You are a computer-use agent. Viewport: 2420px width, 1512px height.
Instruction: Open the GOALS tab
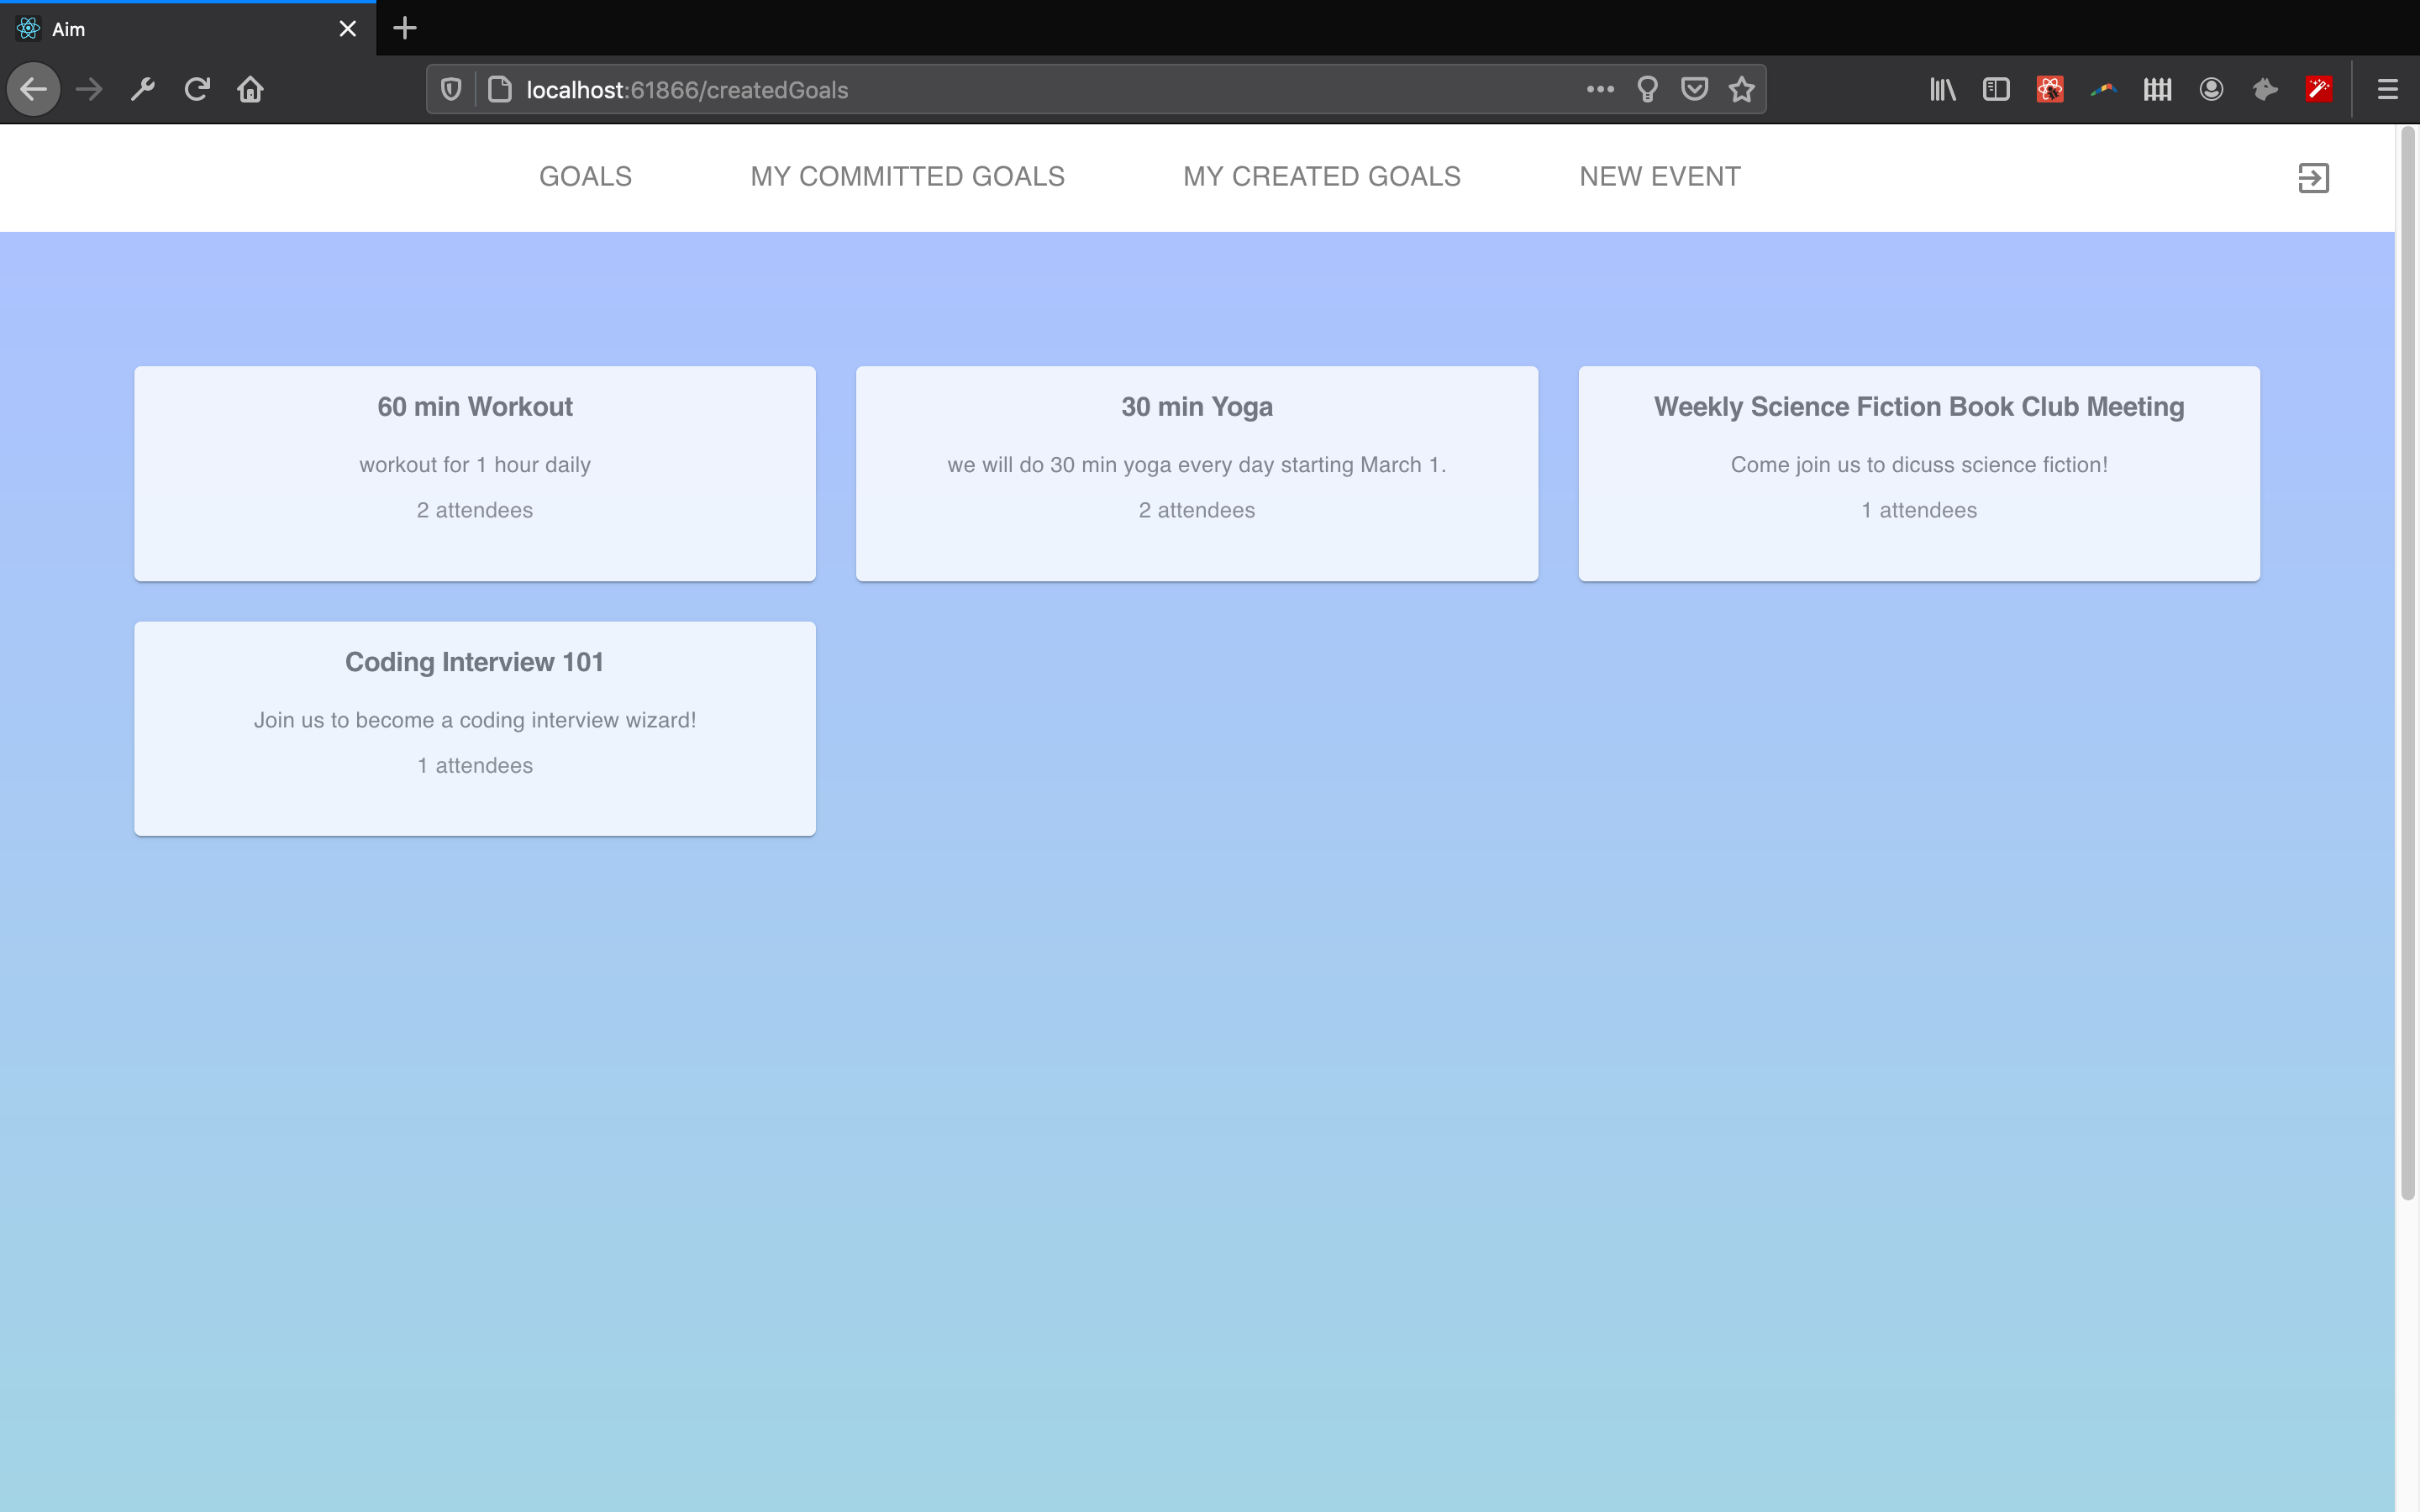pos(585,177)
